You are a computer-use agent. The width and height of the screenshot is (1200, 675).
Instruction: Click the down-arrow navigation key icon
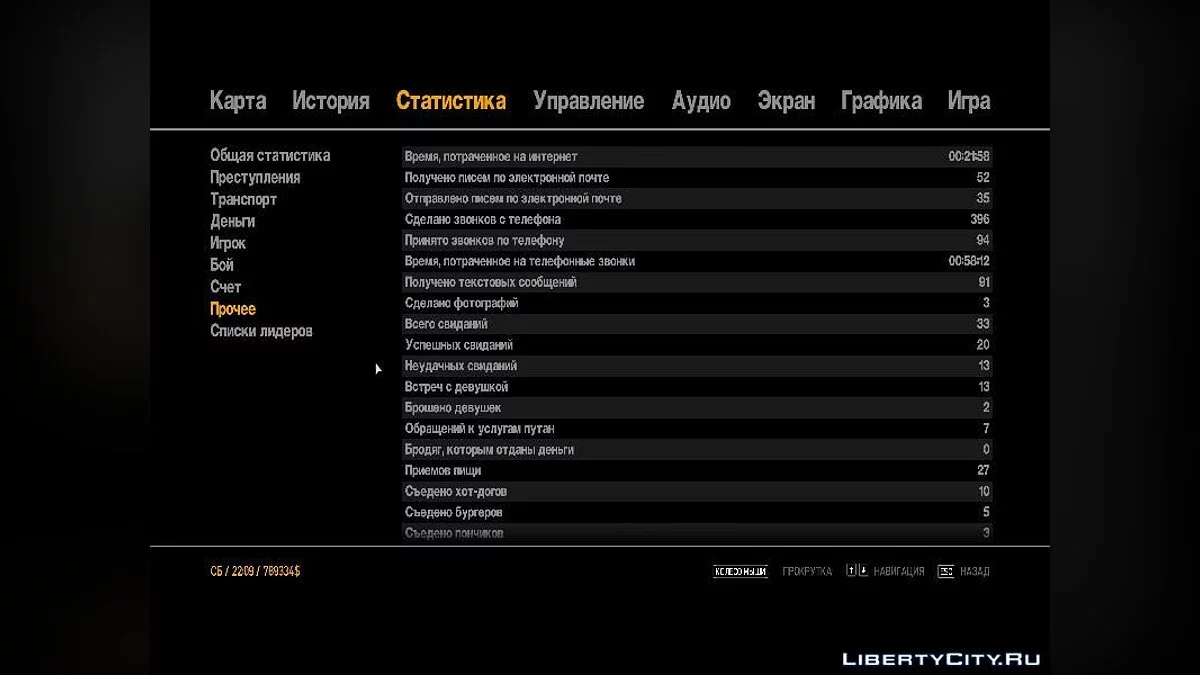[x=864, y=570]
